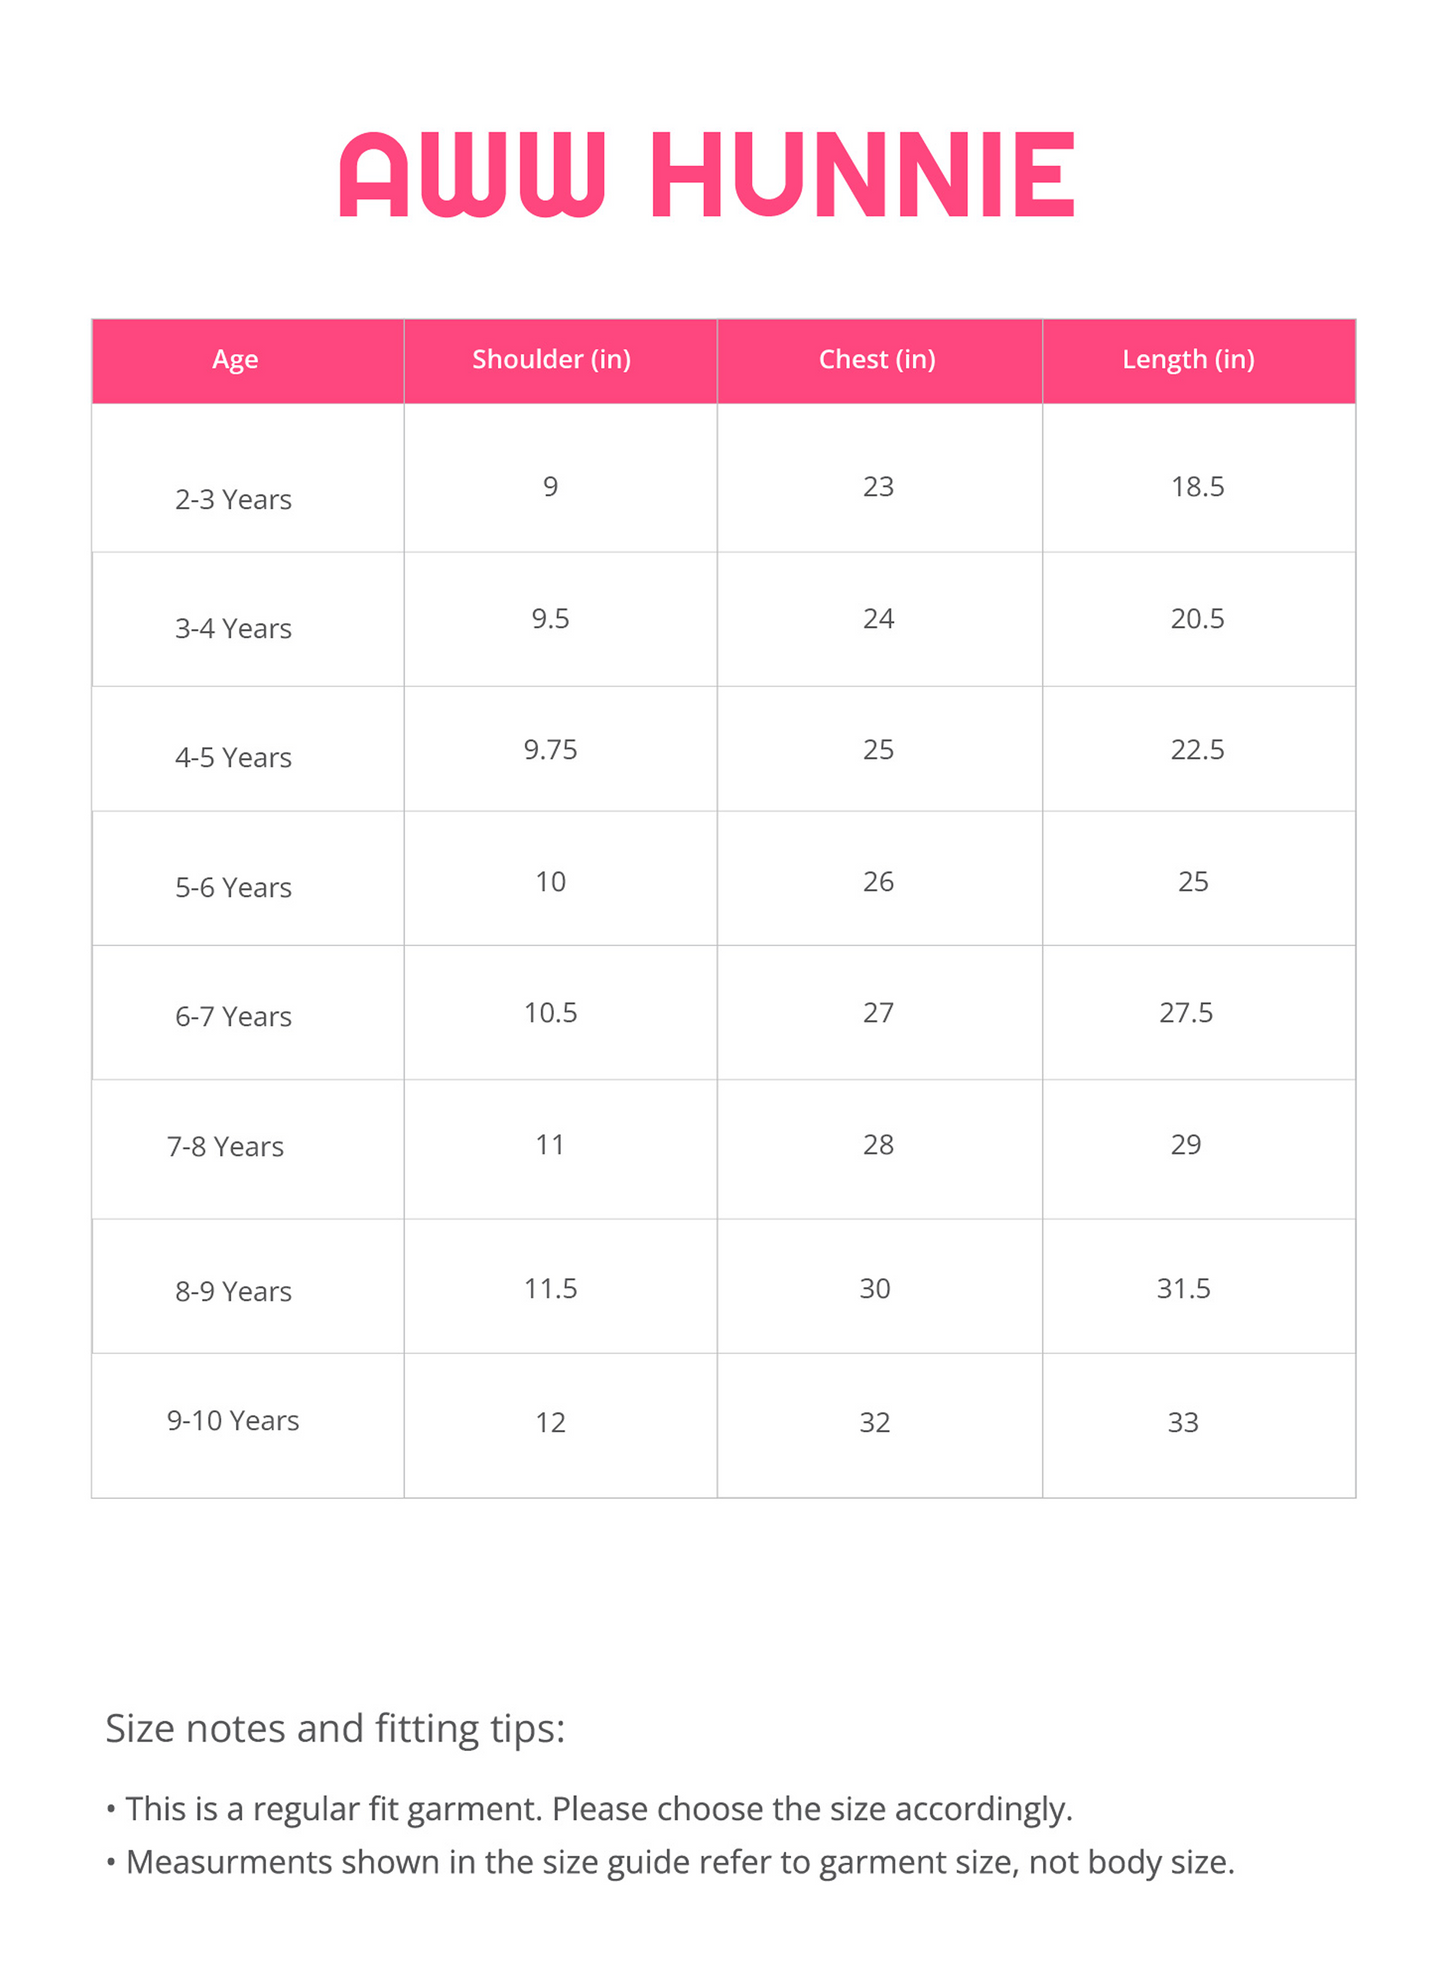The image size is (1445, 1987).
Task: Click shoulder value 10.5
Action: (551, 1012)
